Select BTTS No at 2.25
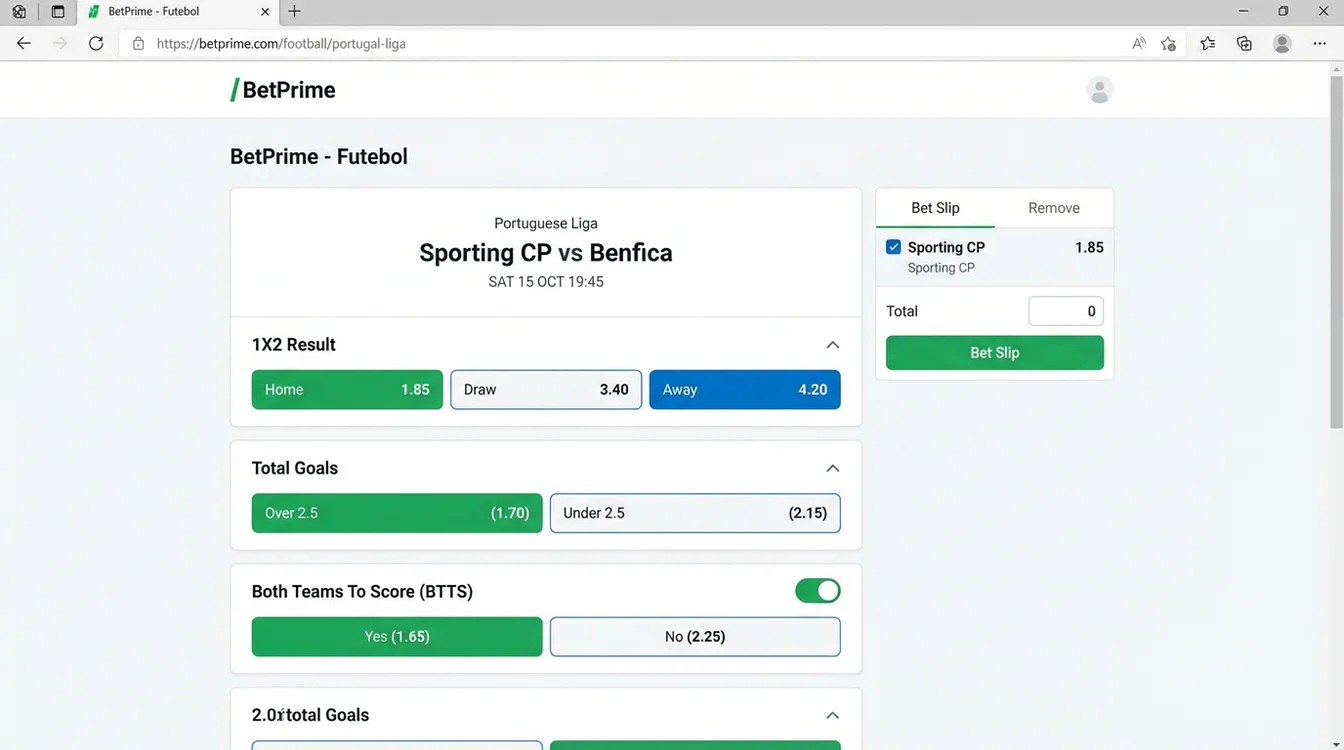1344x750 pixels. (x=695, y=637)
